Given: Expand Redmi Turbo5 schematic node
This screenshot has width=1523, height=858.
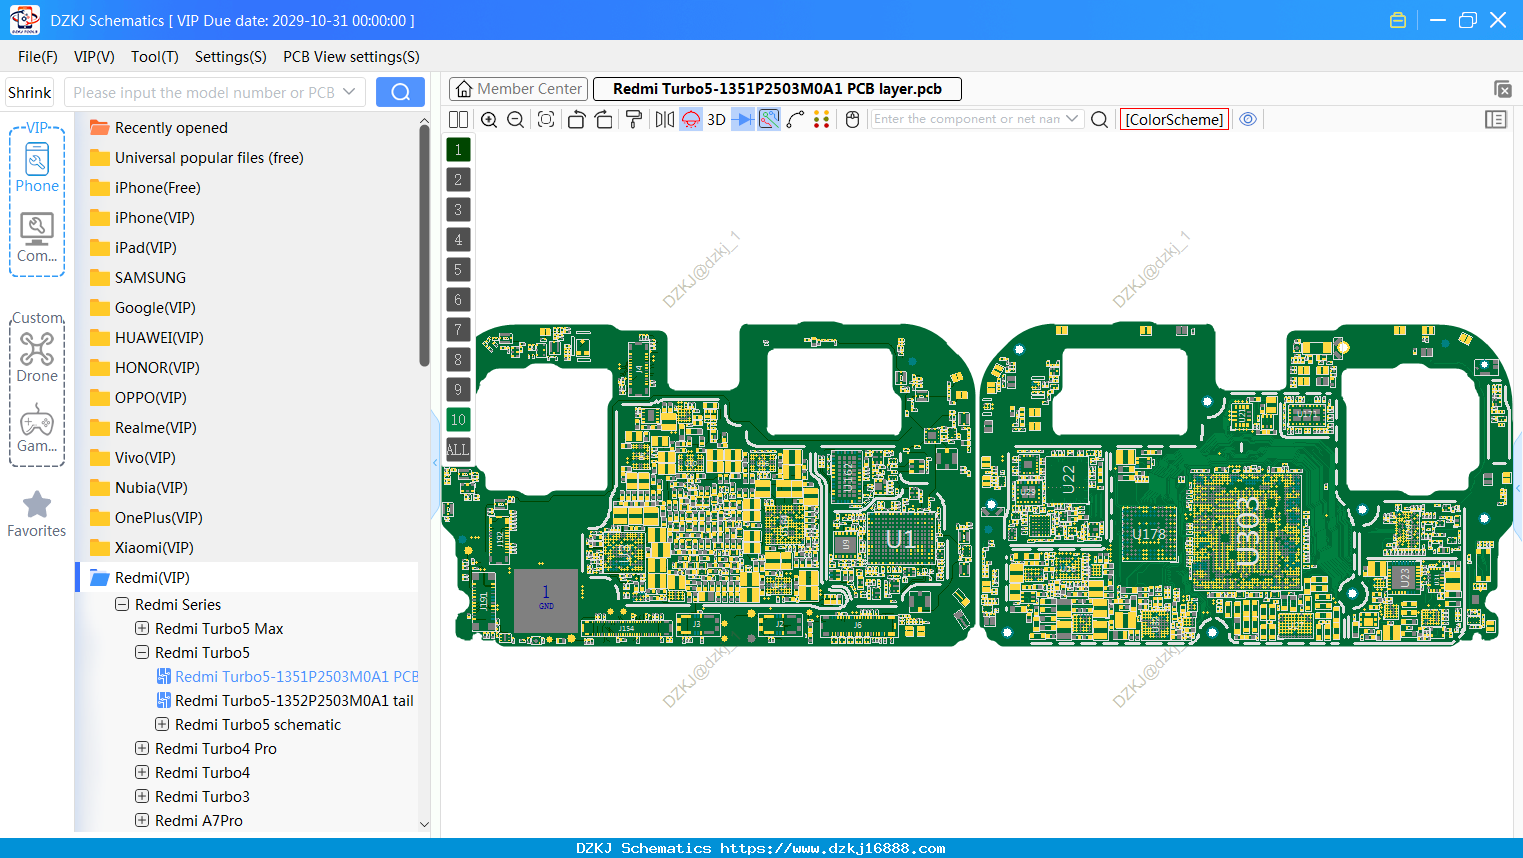Looking at the screenshot, I should (162, 725).
